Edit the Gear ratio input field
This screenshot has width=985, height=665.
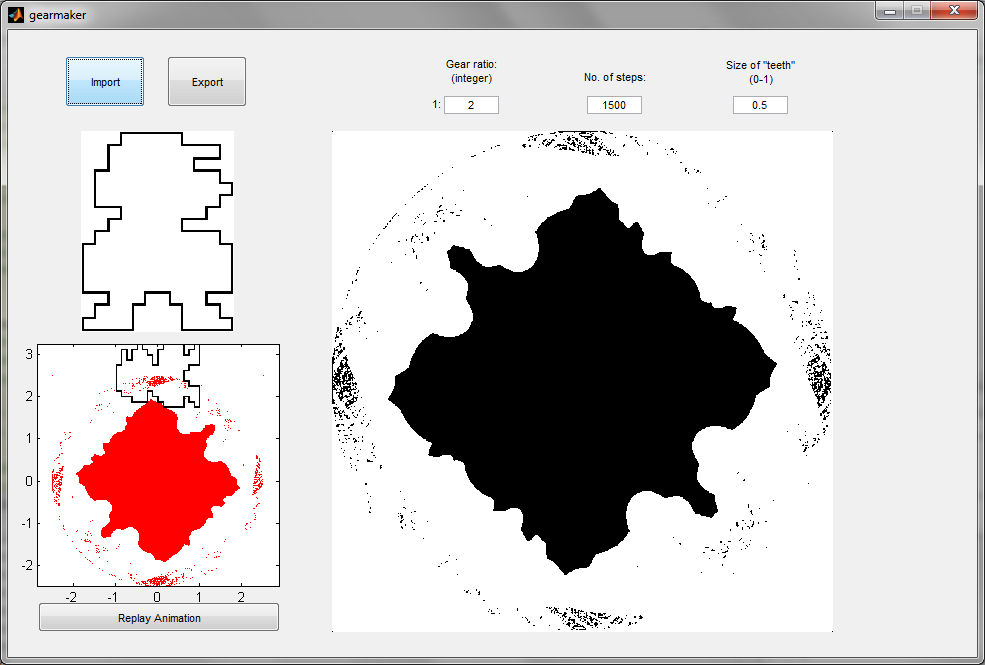click(471, 105)
